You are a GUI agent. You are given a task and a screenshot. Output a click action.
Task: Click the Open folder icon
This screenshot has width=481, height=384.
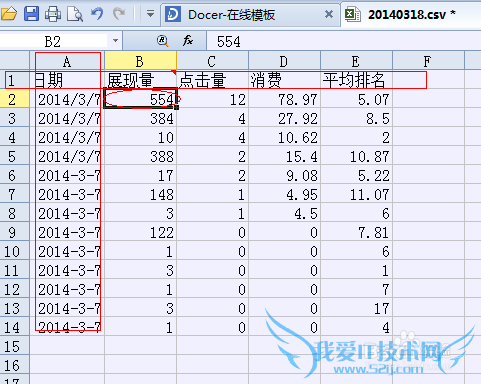click(x=8, y=14)
